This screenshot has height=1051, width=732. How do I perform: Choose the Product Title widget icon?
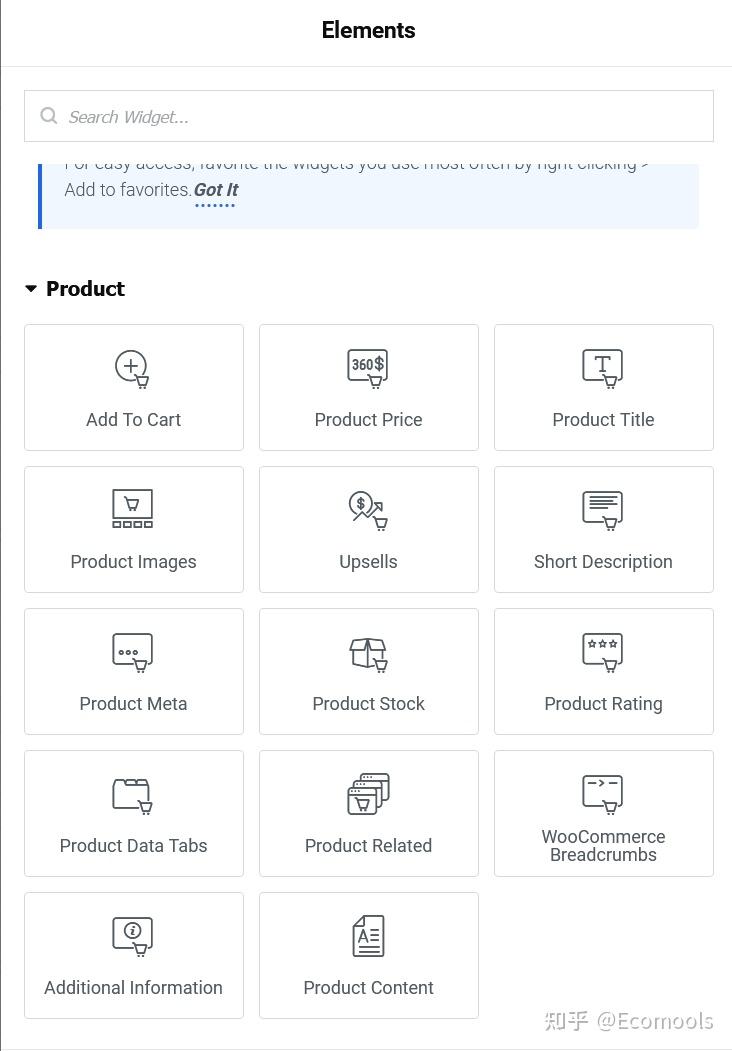pos(603,368)
